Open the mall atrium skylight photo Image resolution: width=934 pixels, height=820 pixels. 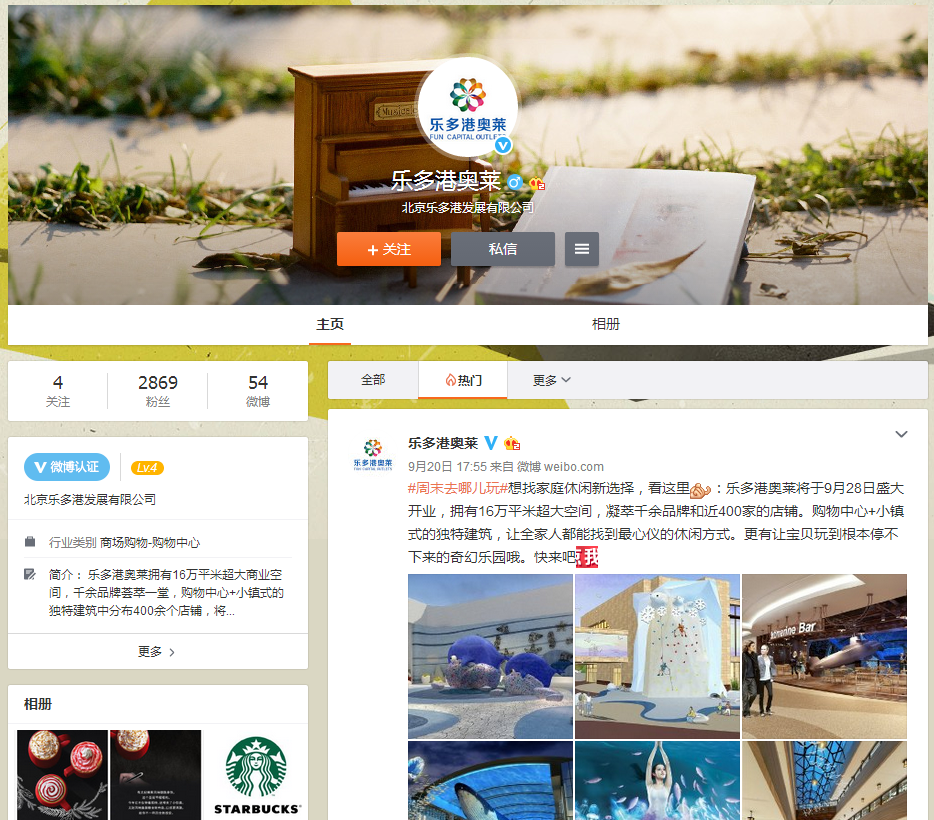pyautogui.click(x=824, y=781)
